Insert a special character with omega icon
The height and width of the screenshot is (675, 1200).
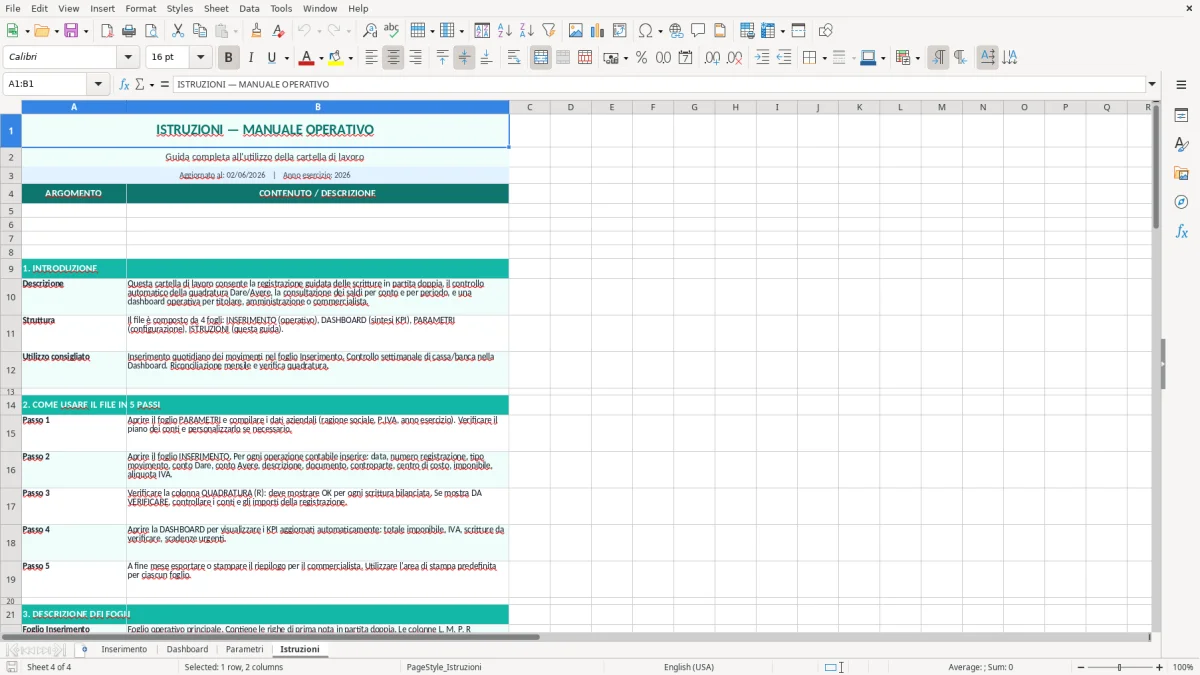646,31
